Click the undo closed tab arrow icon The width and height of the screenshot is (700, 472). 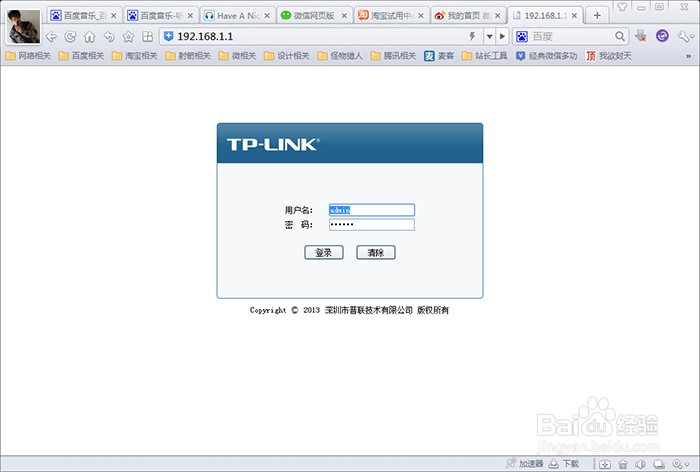tap(109, 37)
